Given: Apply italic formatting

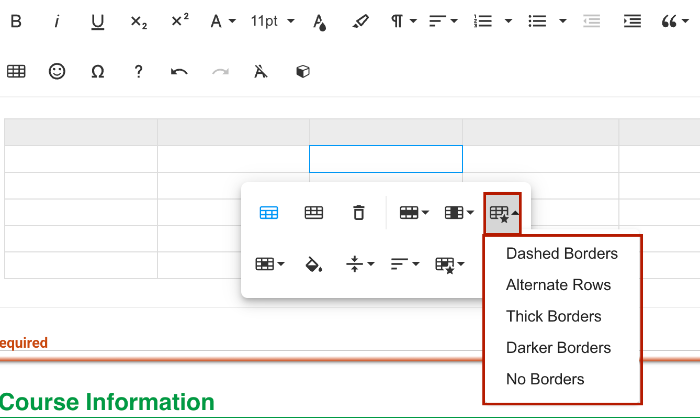Looking at the screenshot, I should (57, 21).
